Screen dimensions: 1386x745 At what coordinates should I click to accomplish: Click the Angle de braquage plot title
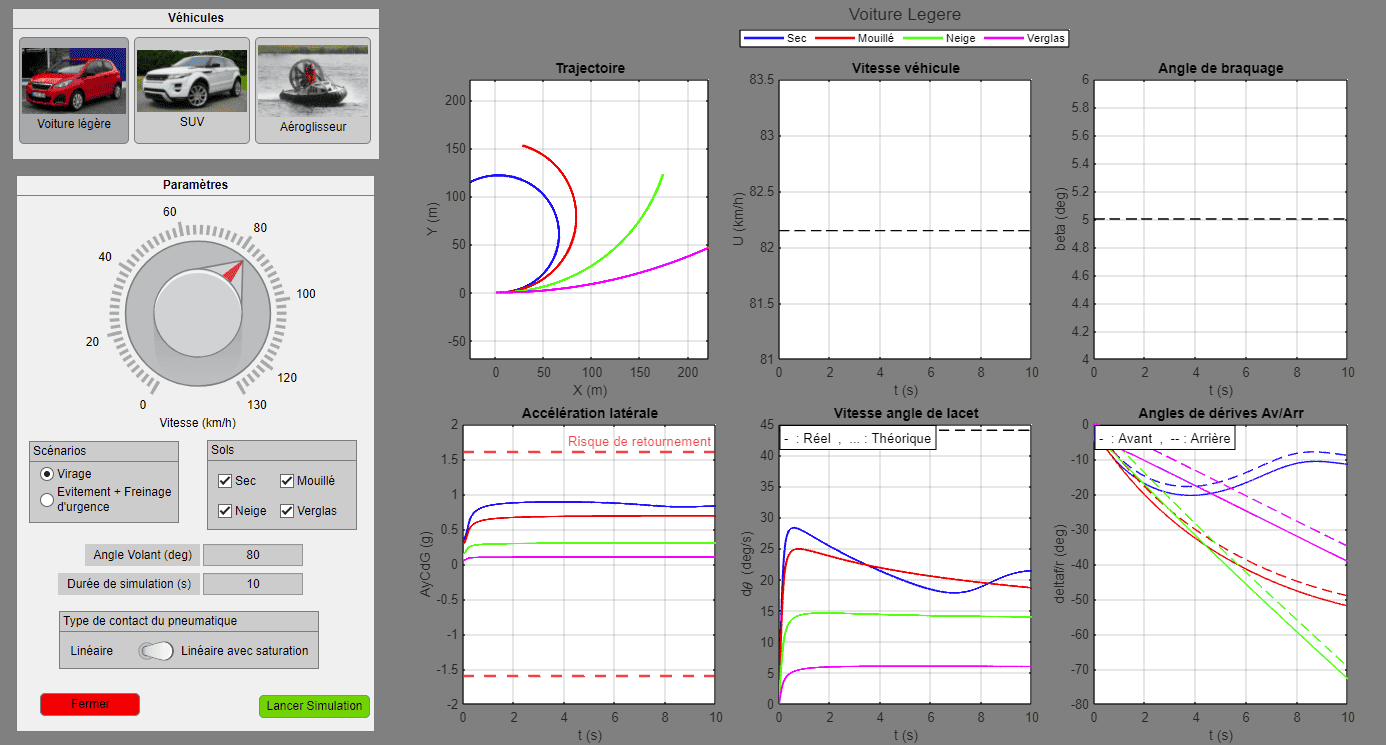click(x=1220, y=68)
